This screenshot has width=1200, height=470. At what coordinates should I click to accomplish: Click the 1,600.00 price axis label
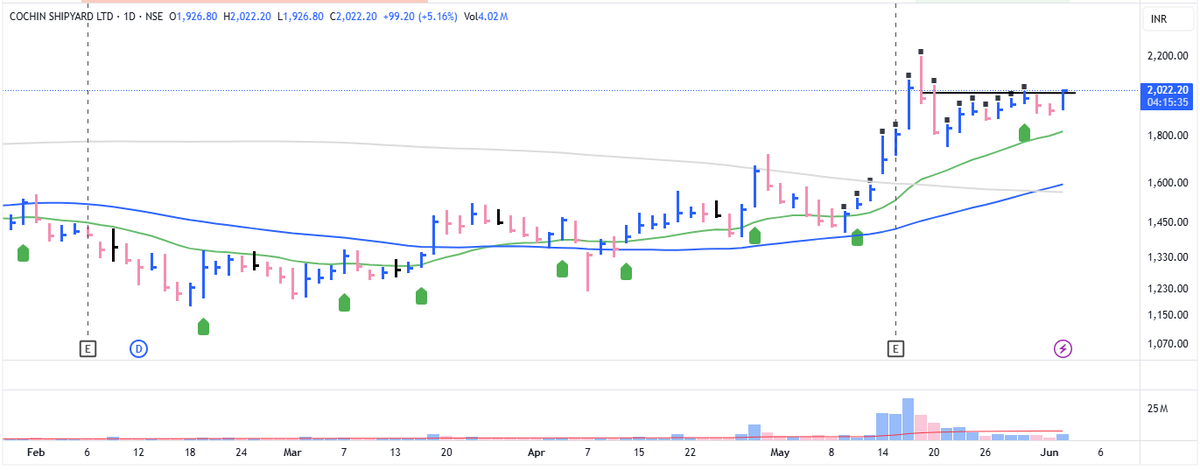pos(1168,183)
